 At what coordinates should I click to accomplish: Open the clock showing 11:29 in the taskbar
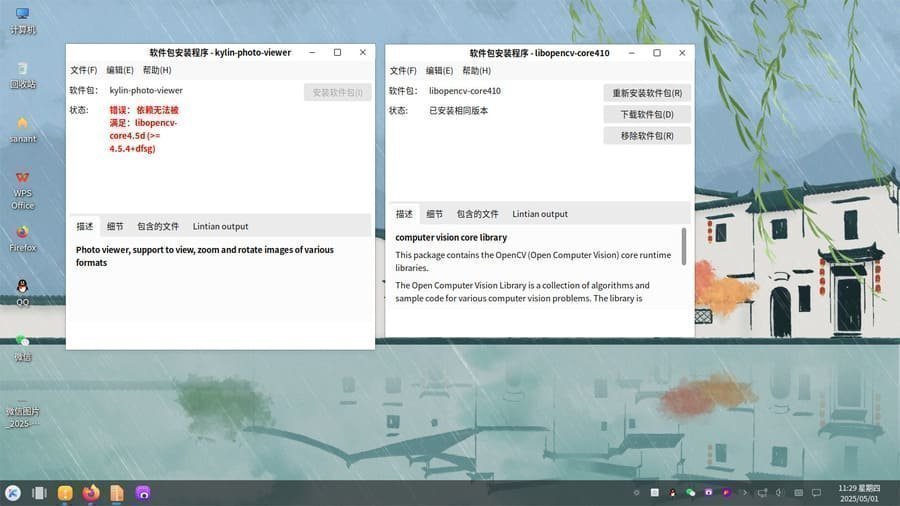[859, 493]
